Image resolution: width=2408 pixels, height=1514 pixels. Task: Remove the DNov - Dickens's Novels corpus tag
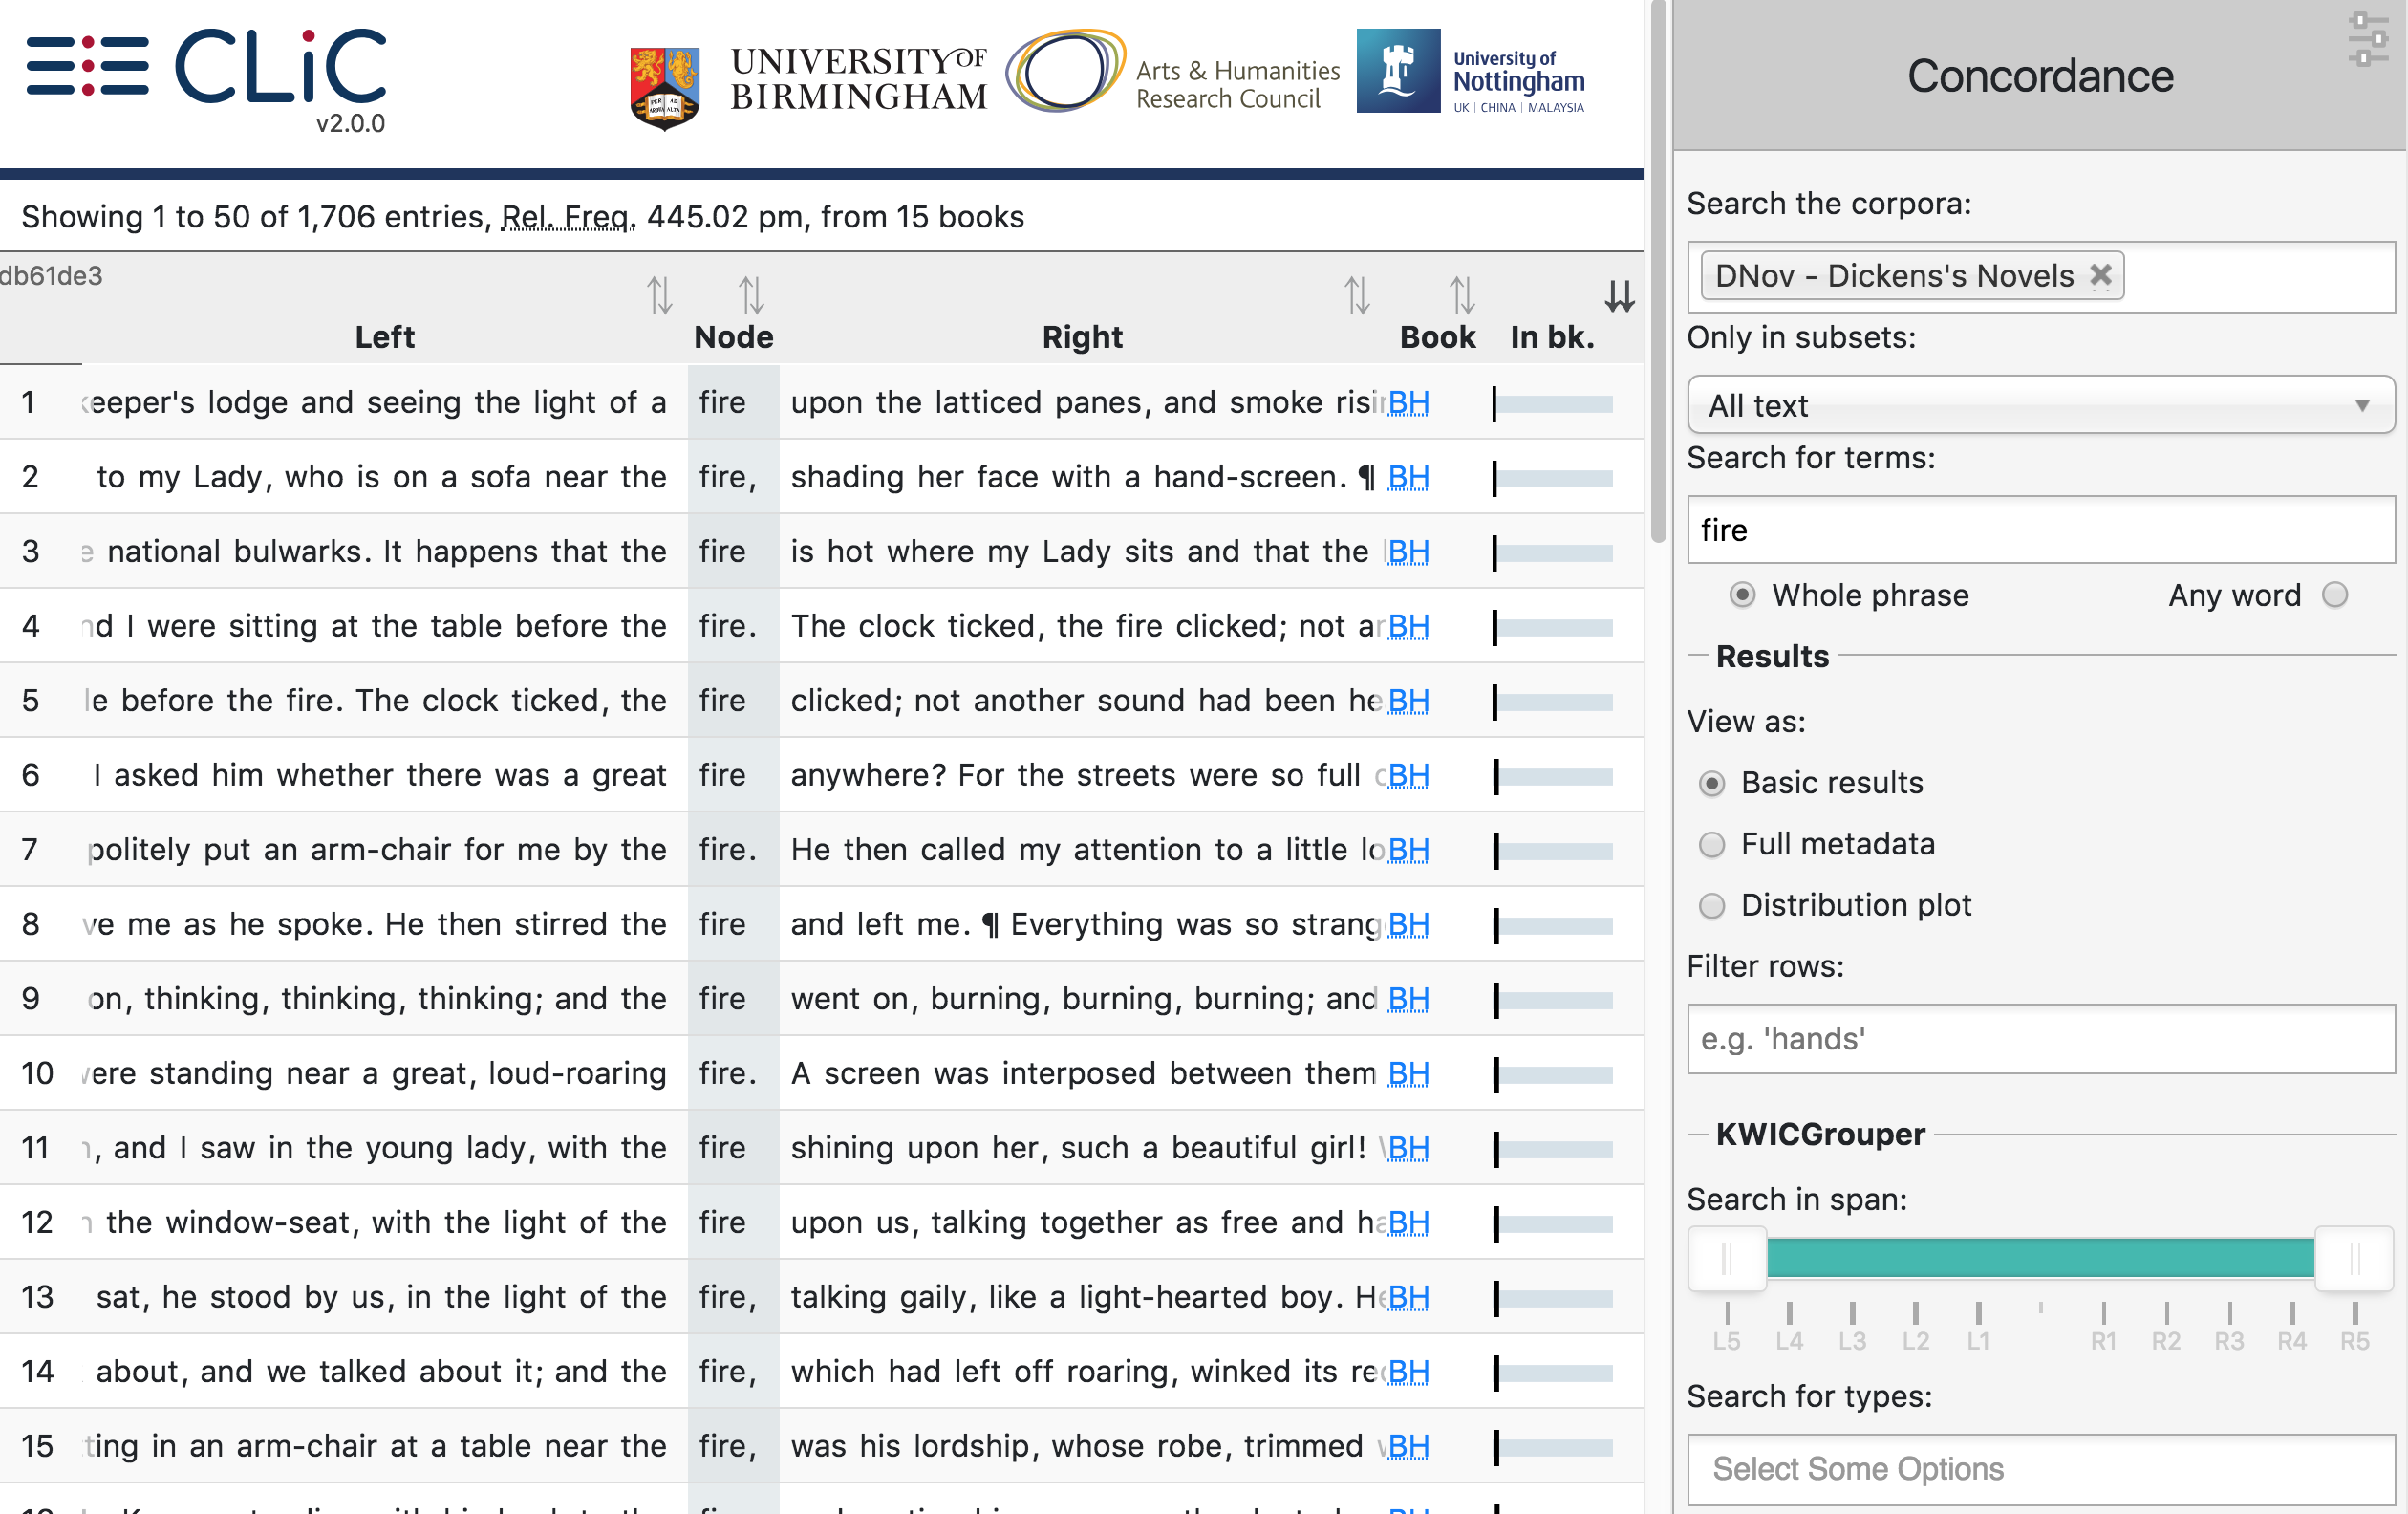click(2100, 275)
